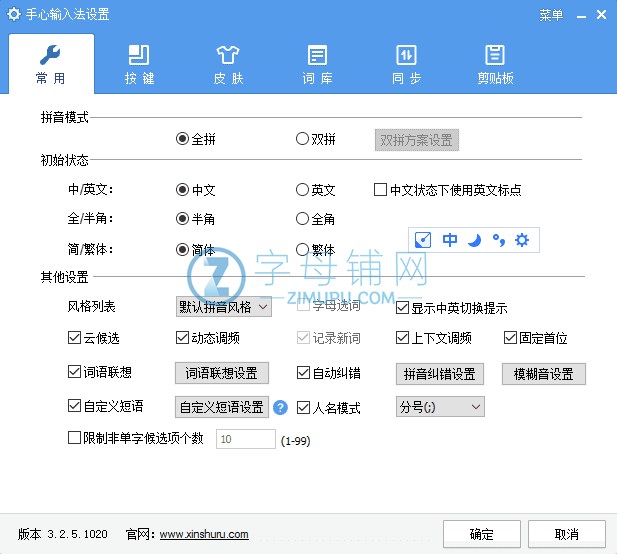Open the 同步 tab

tap(406, 65)
